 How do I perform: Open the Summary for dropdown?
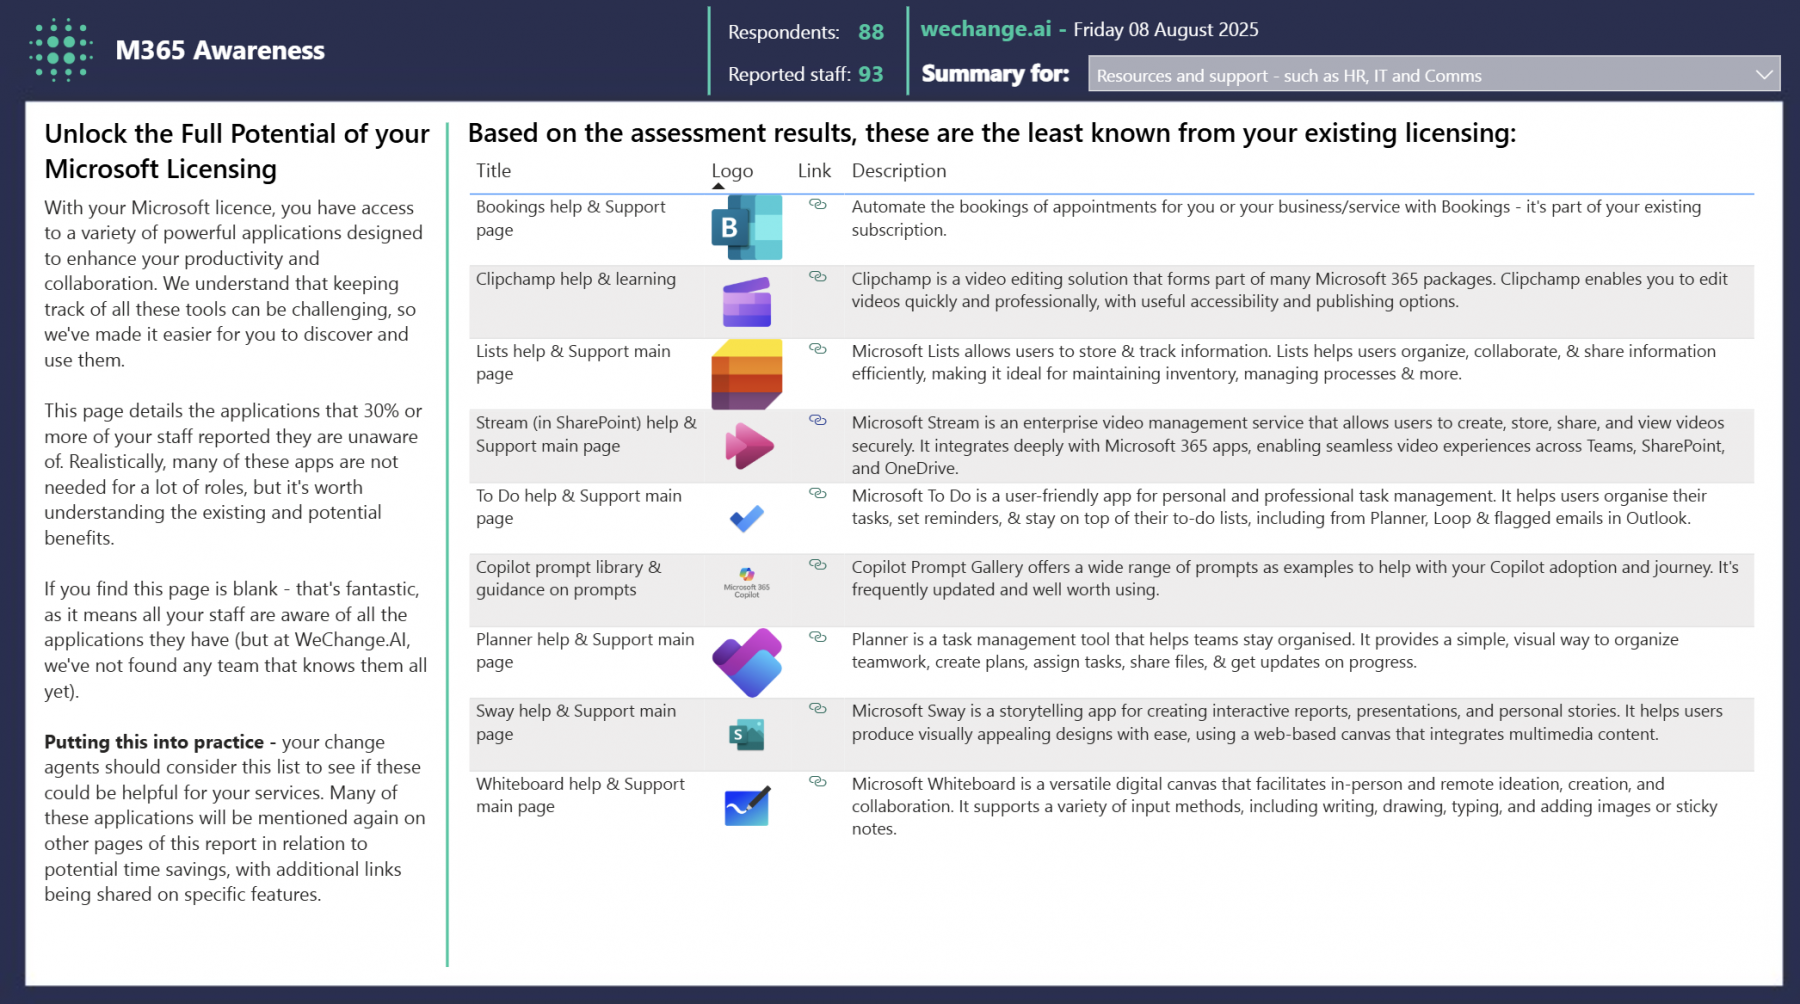1420,75
